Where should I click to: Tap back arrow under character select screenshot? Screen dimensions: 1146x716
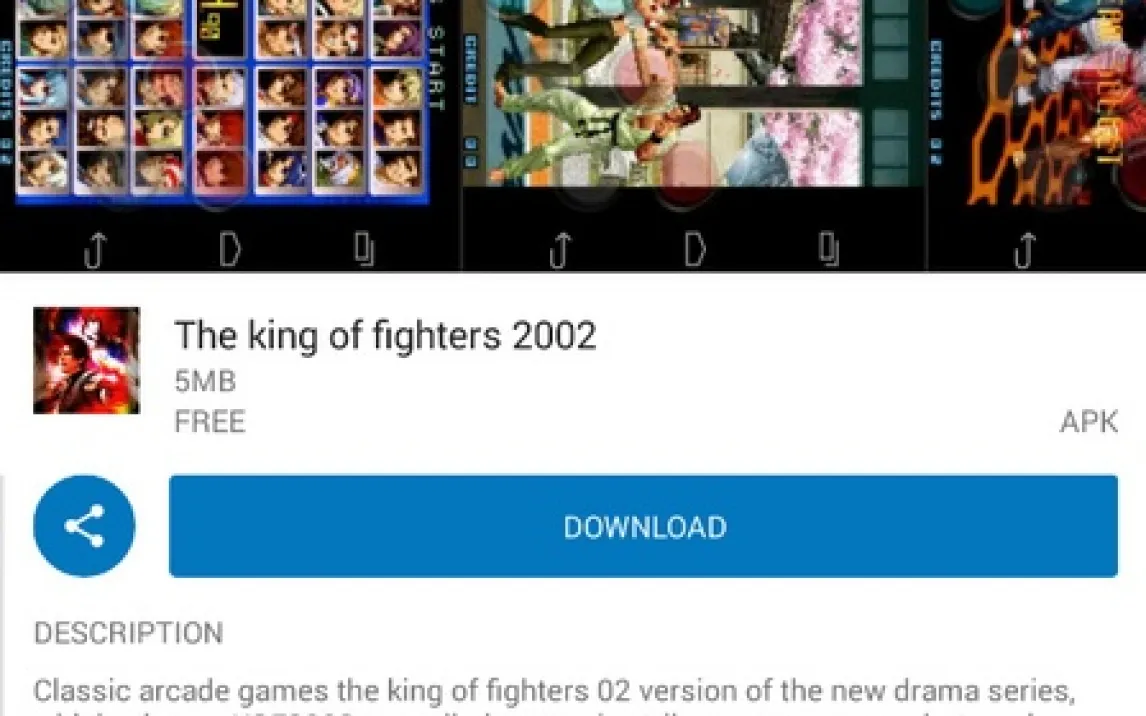click(95, 250)
